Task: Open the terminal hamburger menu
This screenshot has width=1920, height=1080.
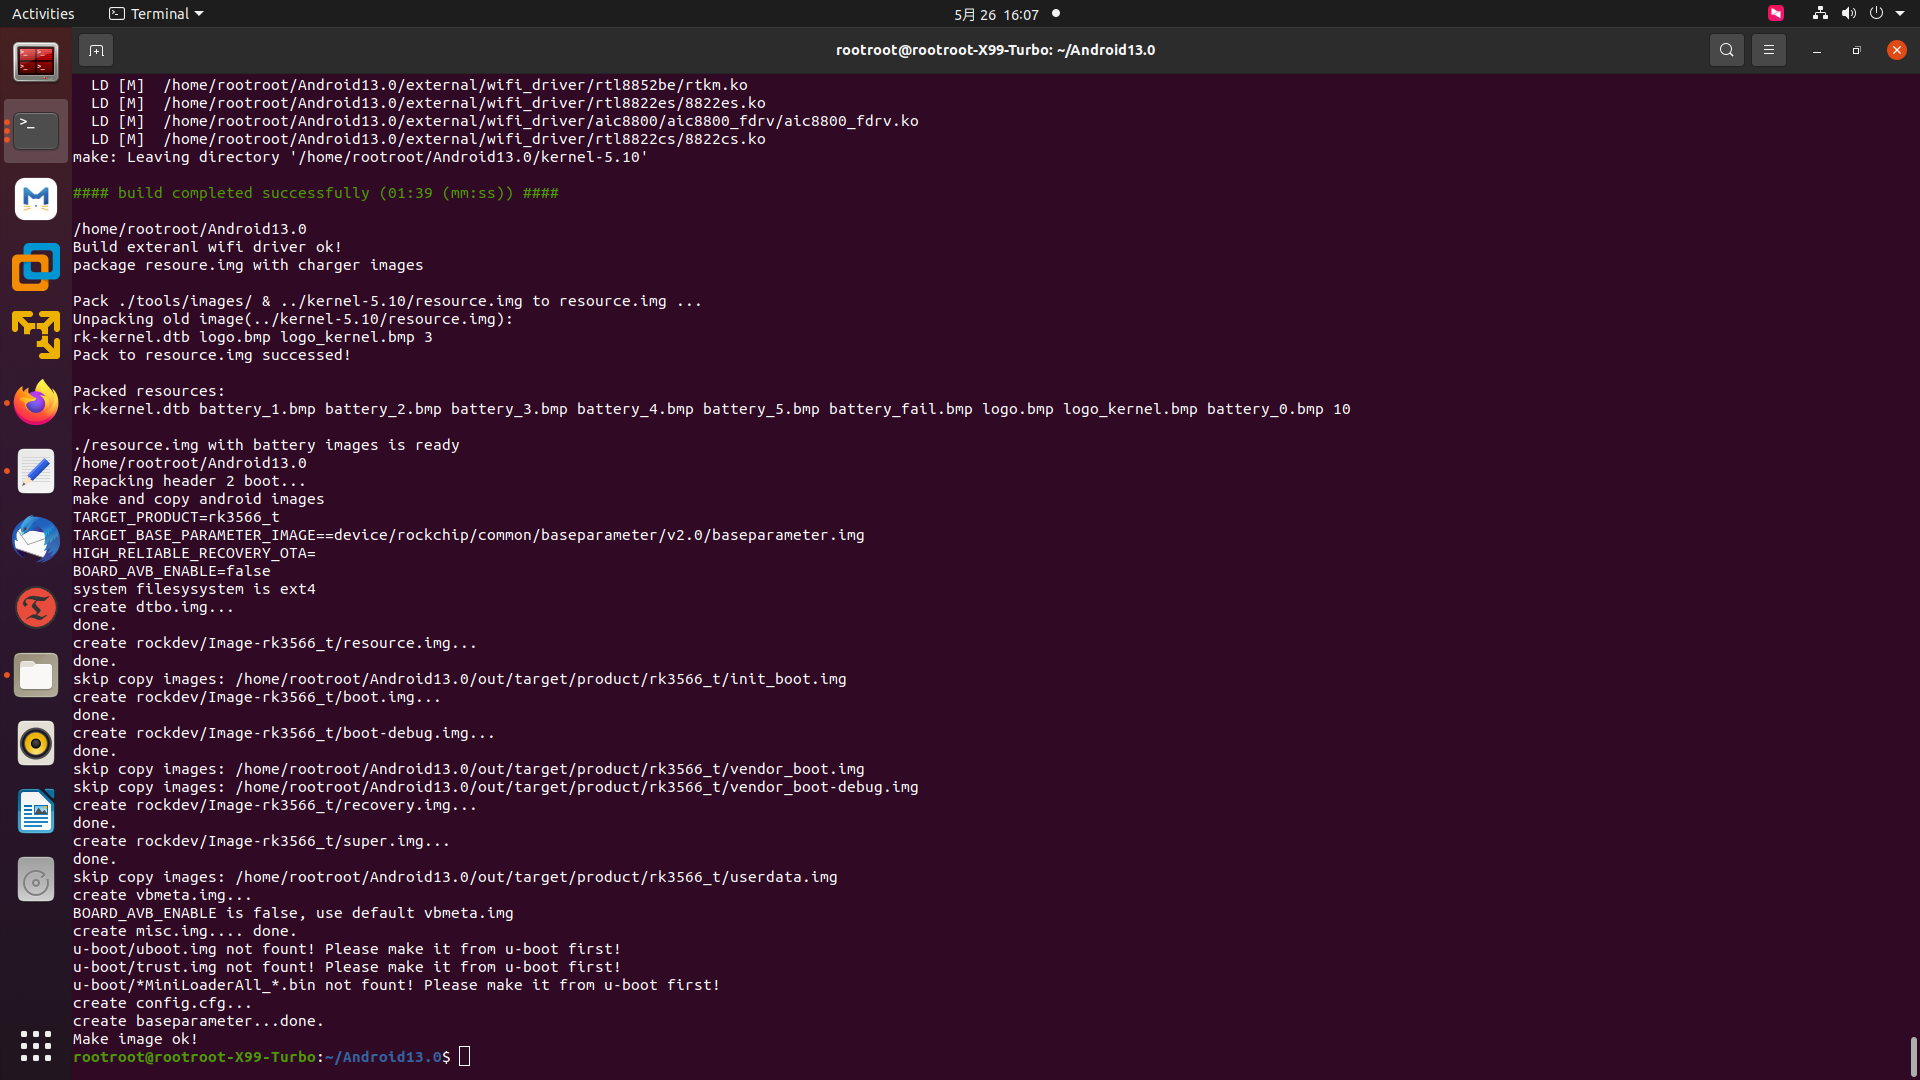Action: [x=1768, y=50]
